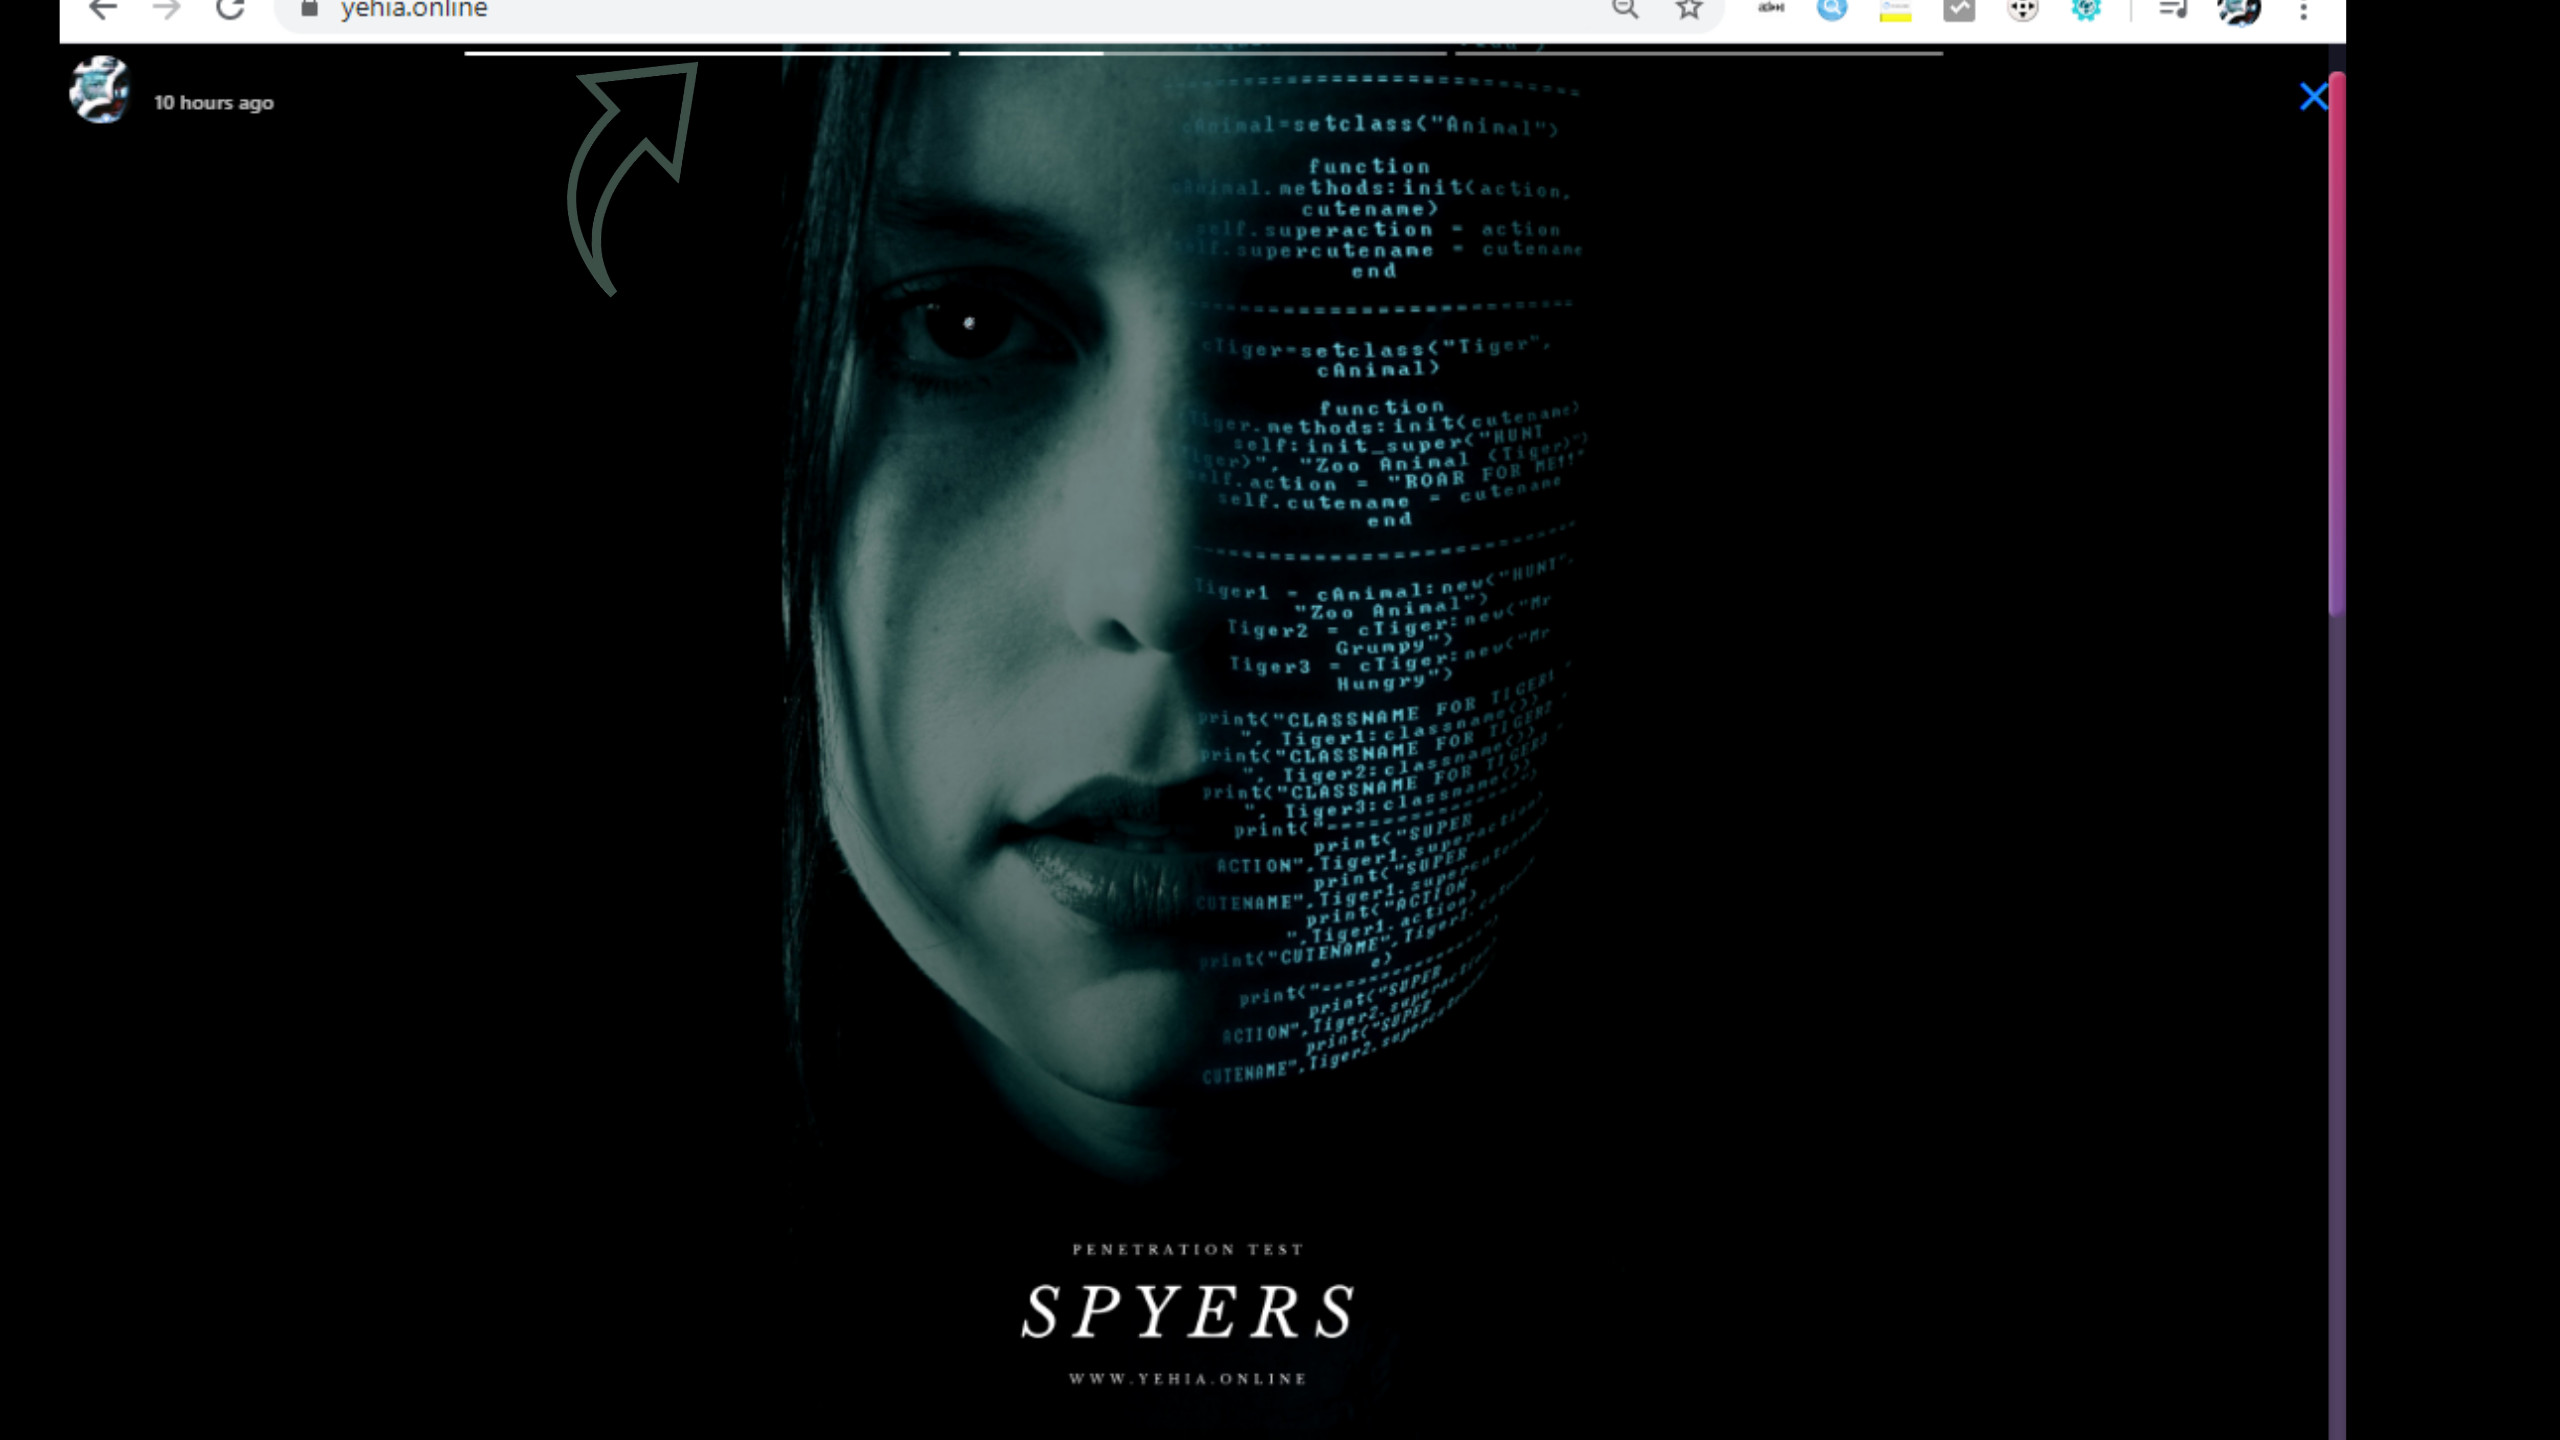
Task: Bookmark this page with star icon
Action: pos(1689,10)
